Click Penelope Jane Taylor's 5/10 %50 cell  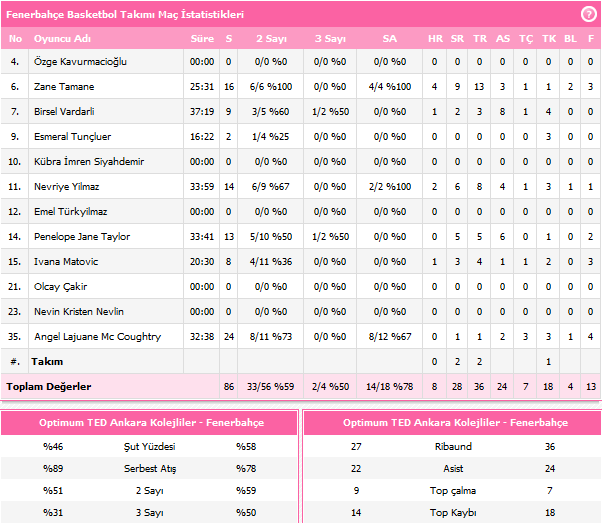pos(271,237)
